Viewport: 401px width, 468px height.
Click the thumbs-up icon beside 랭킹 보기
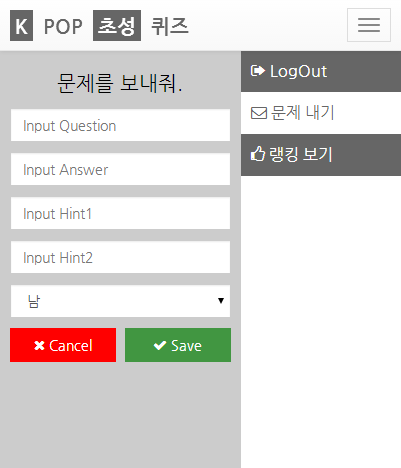[x=258, y=154]
